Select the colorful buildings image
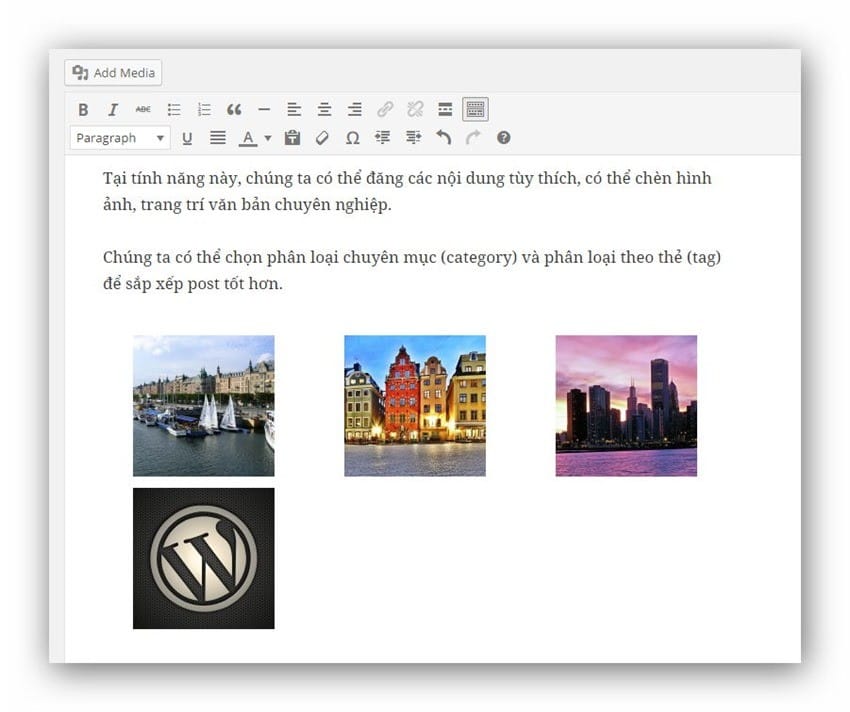This screenshot has width=850, height=712. pos(415,406)
